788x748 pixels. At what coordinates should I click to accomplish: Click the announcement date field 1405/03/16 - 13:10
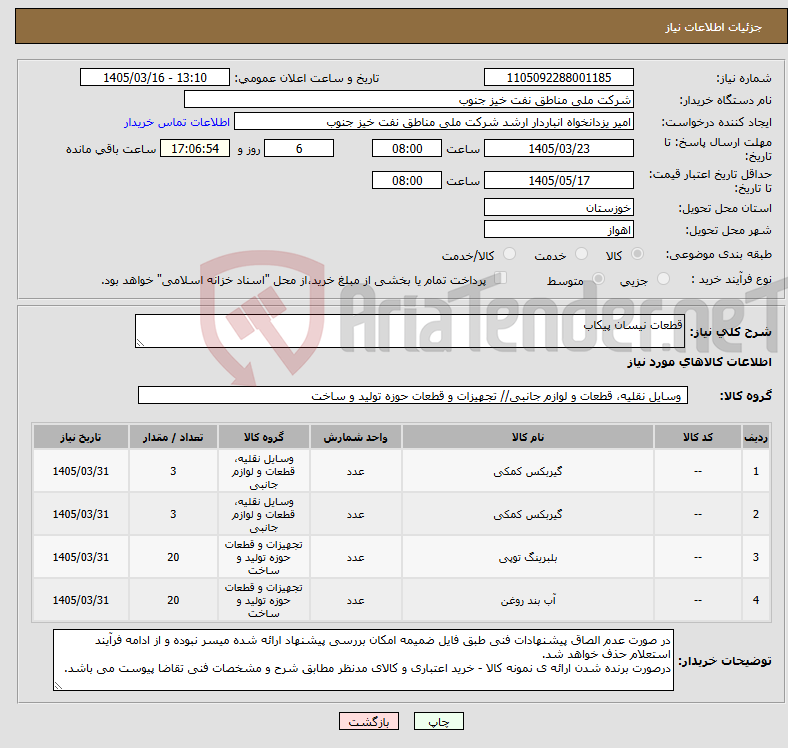155,77
